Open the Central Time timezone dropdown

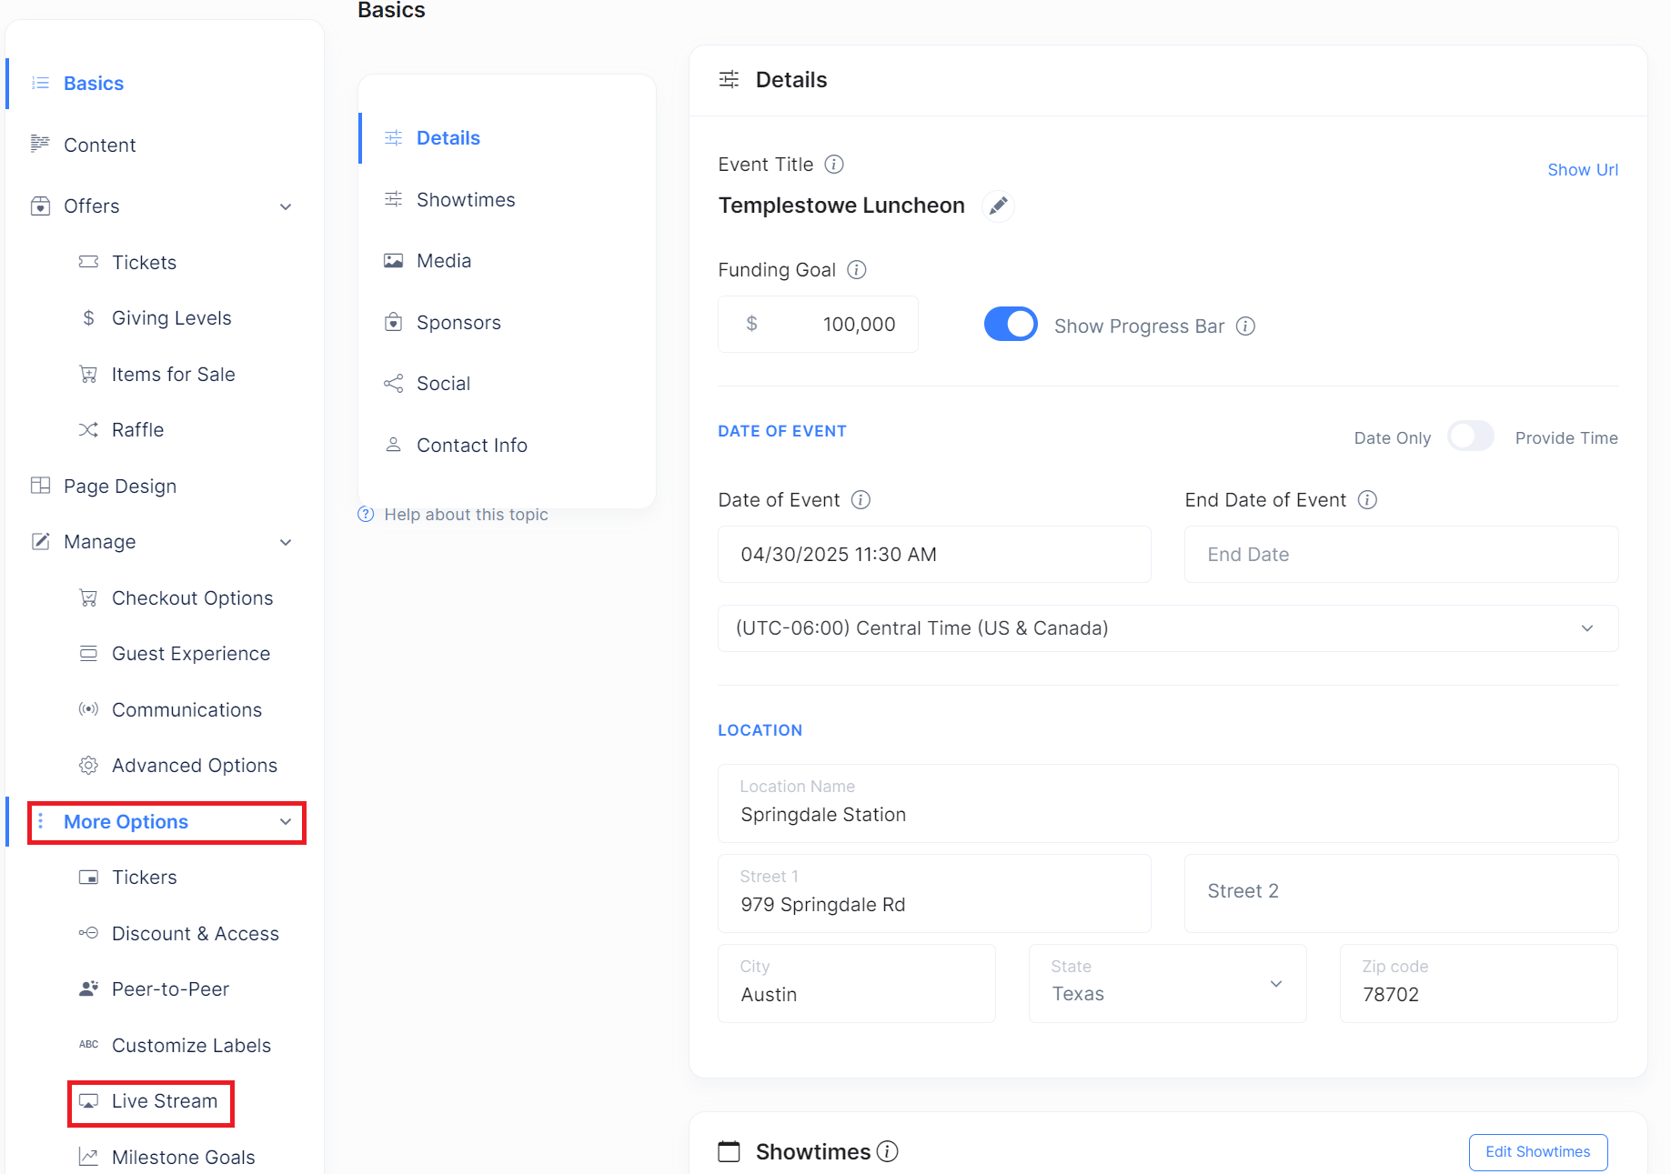point(1168,628)
